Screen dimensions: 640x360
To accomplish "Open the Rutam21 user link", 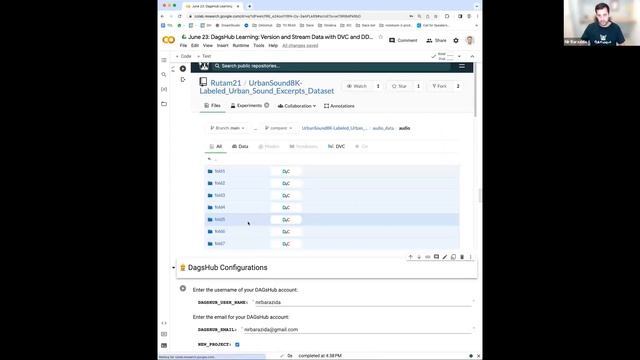I will click(226, 83).
